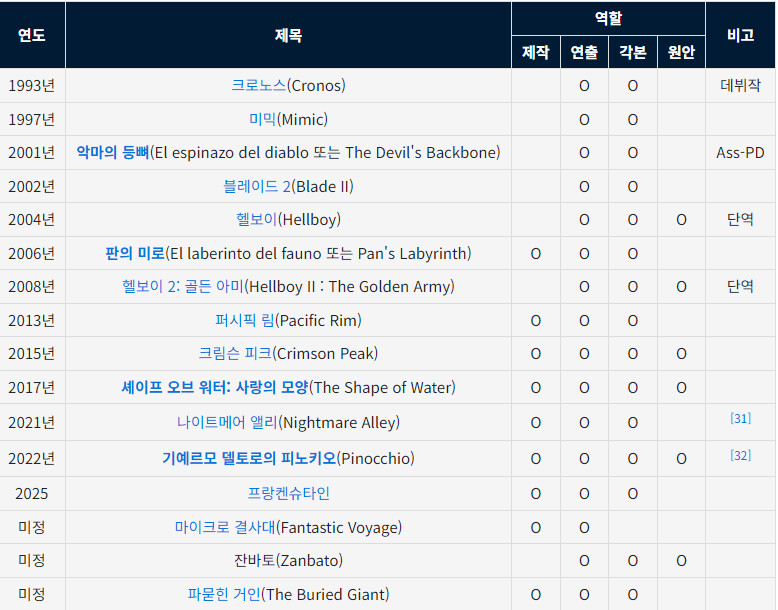
Task: Open the 악마의 등뼈 film link
Action: (113, 152)
